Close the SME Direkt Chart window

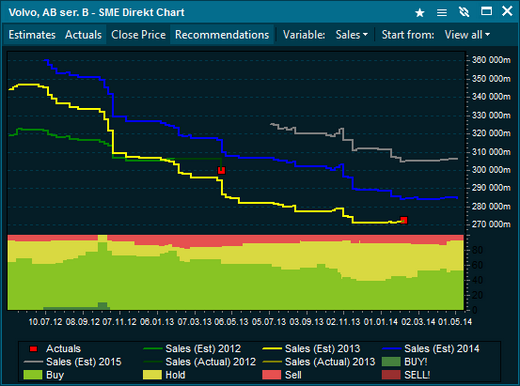pyautogui.click(x=507, y=11)
